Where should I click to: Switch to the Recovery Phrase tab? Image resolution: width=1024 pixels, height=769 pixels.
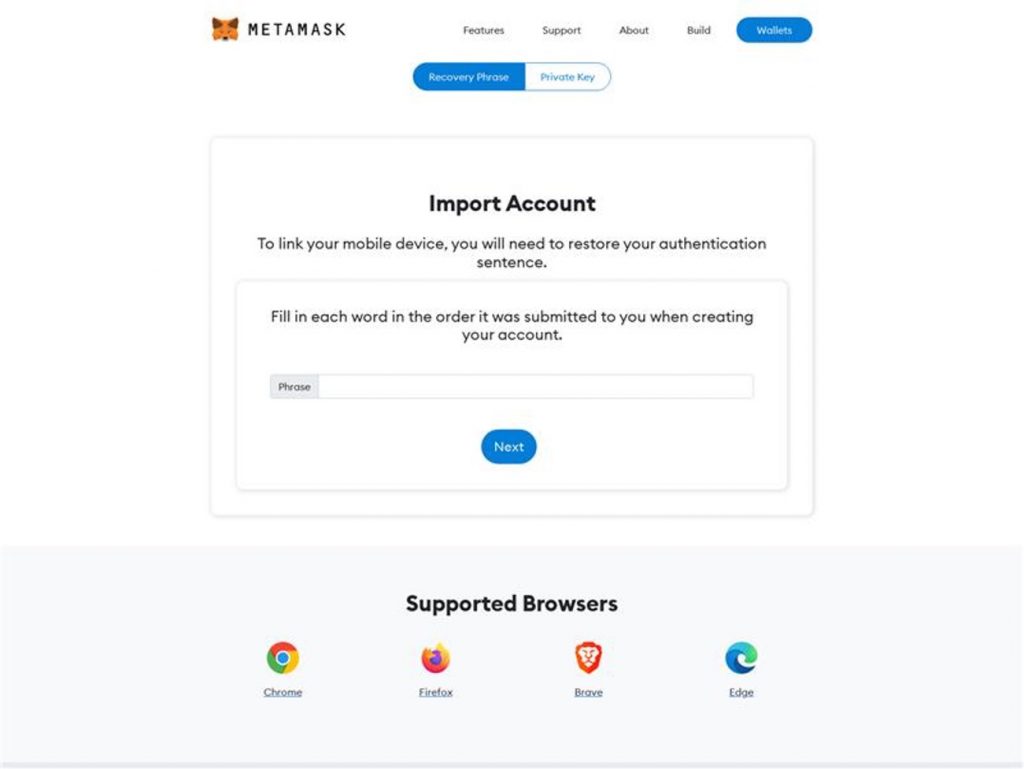(469, 77)
